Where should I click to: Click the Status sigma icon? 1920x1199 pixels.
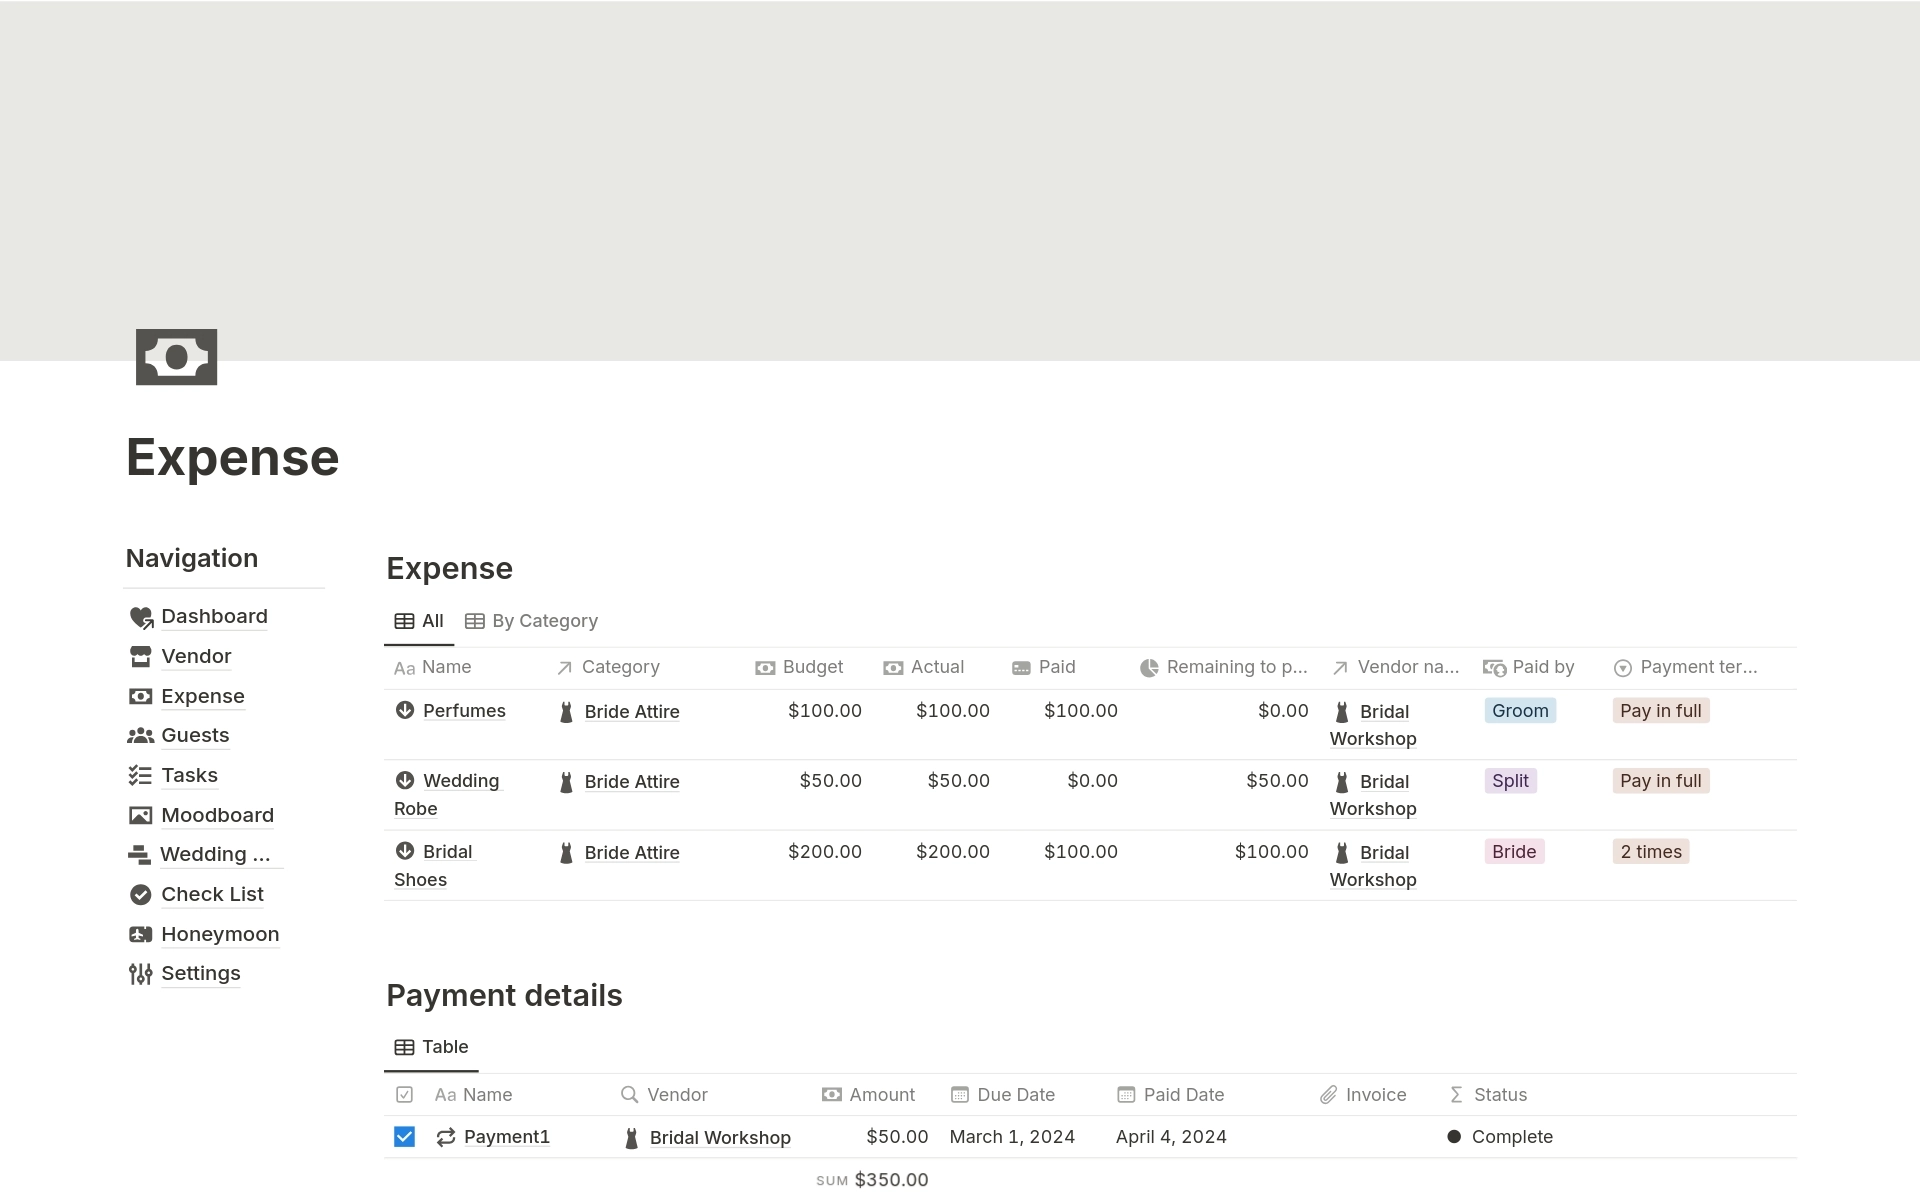(1456, 1095)
